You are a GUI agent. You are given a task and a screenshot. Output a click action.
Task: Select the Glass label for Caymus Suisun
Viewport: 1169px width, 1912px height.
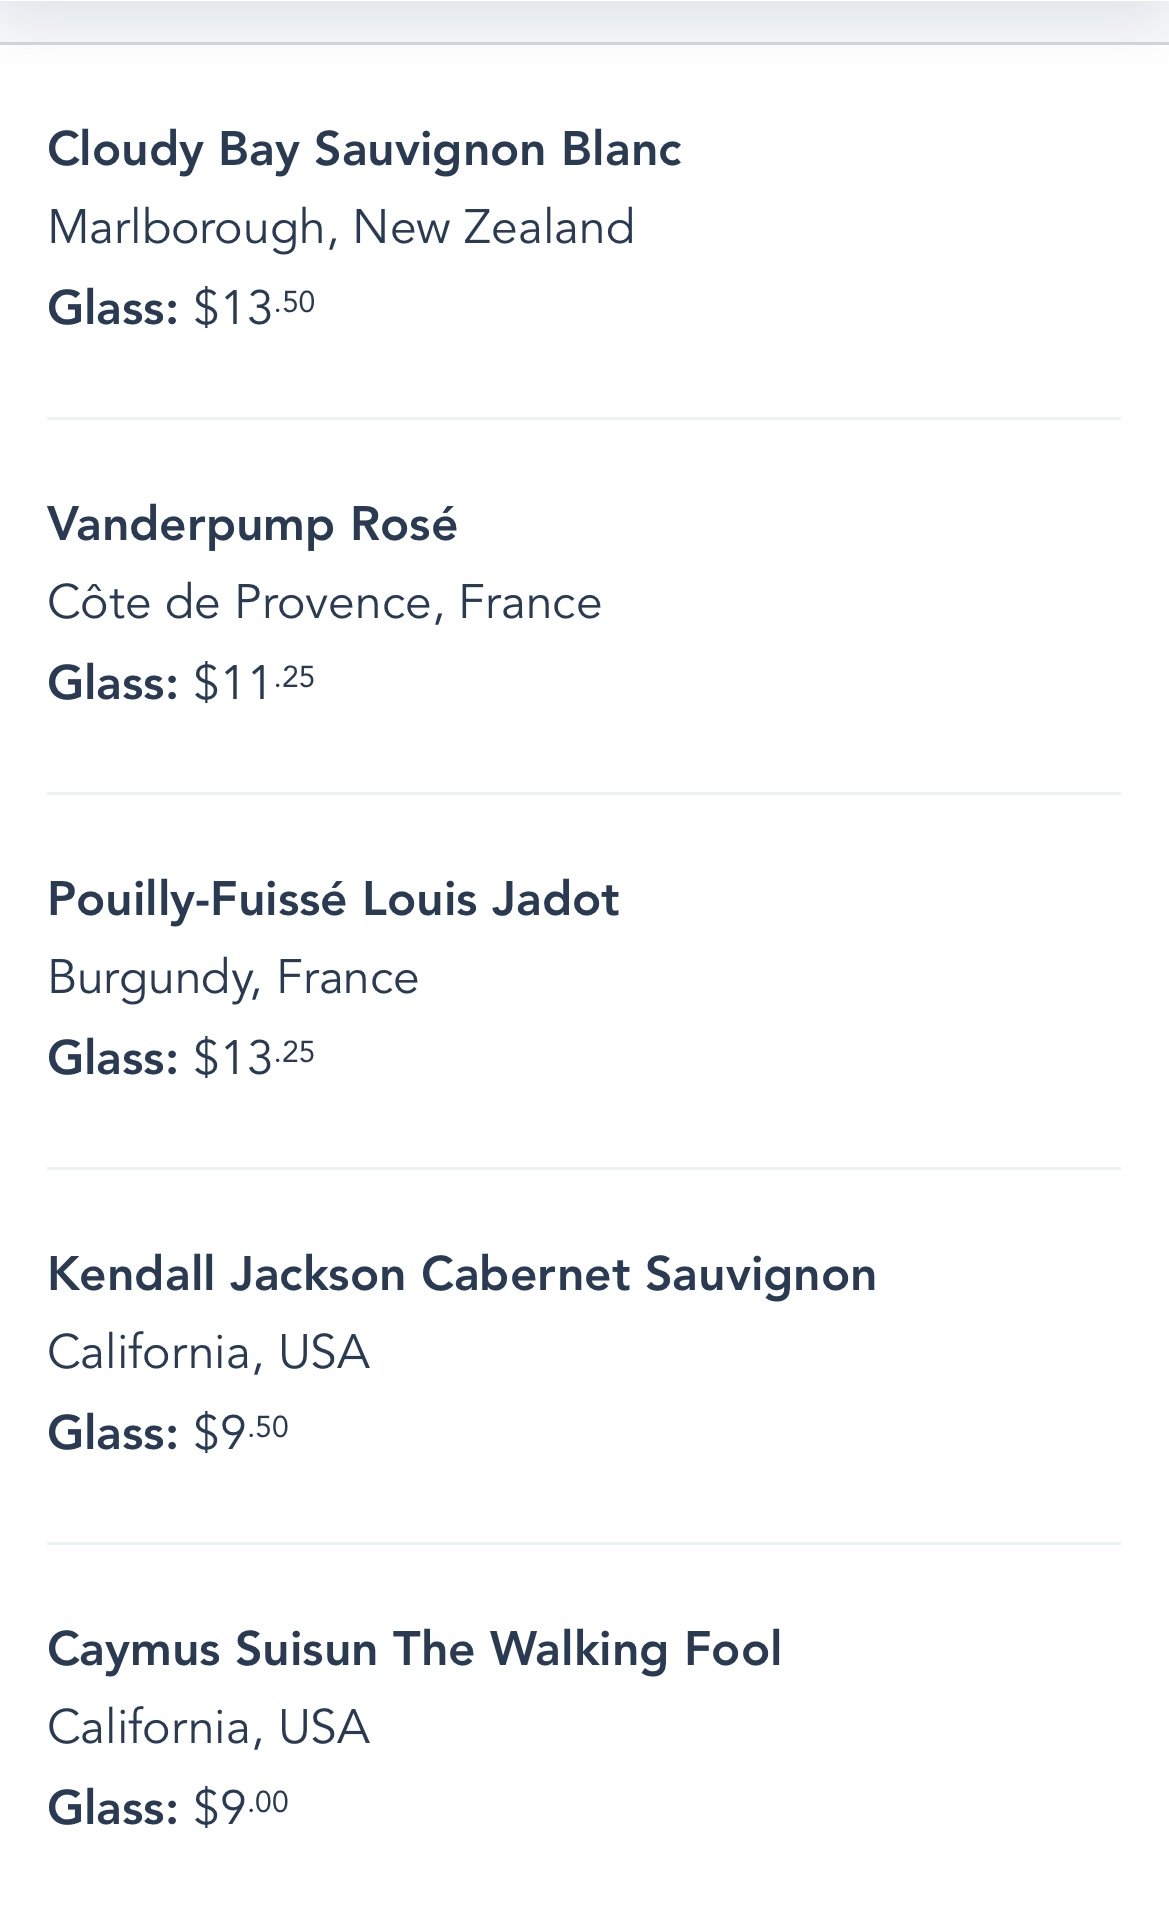112,1808
